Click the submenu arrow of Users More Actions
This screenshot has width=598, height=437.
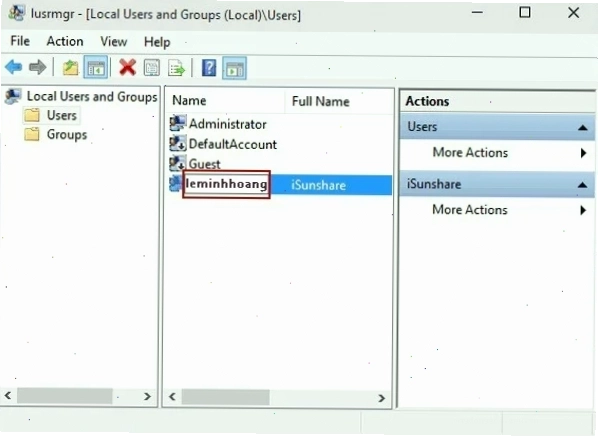[x=583, y=153]
